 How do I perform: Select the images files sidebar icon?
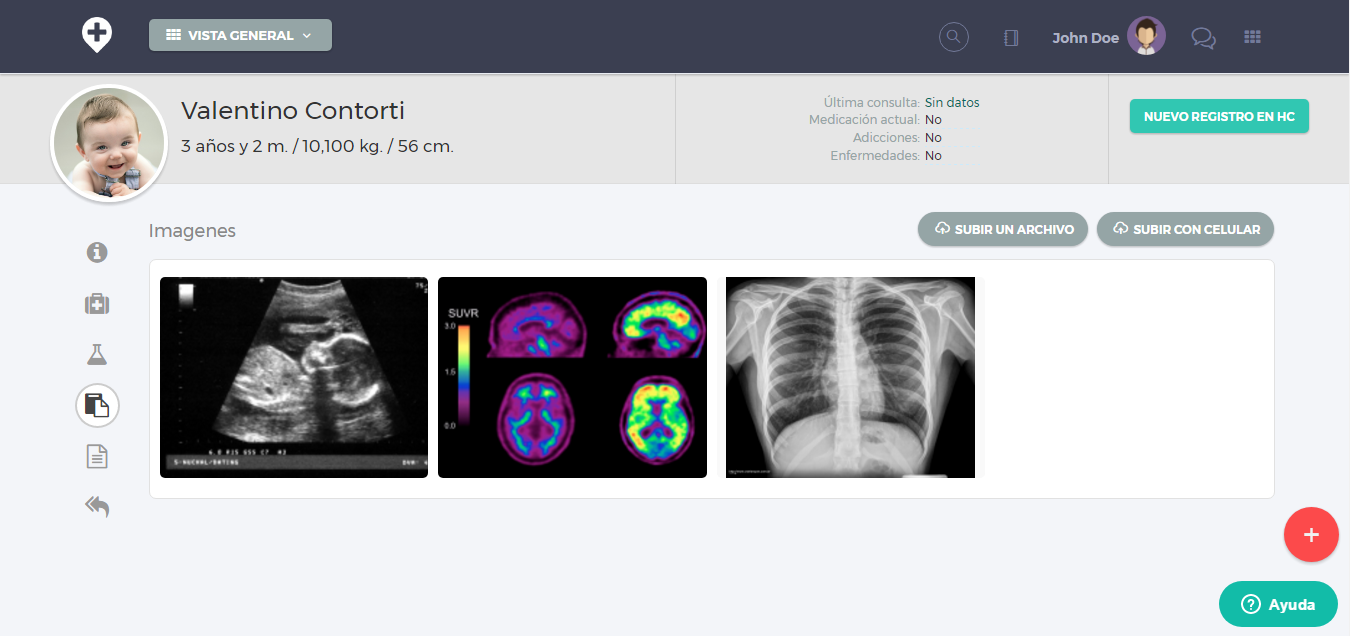pos(97,405)
